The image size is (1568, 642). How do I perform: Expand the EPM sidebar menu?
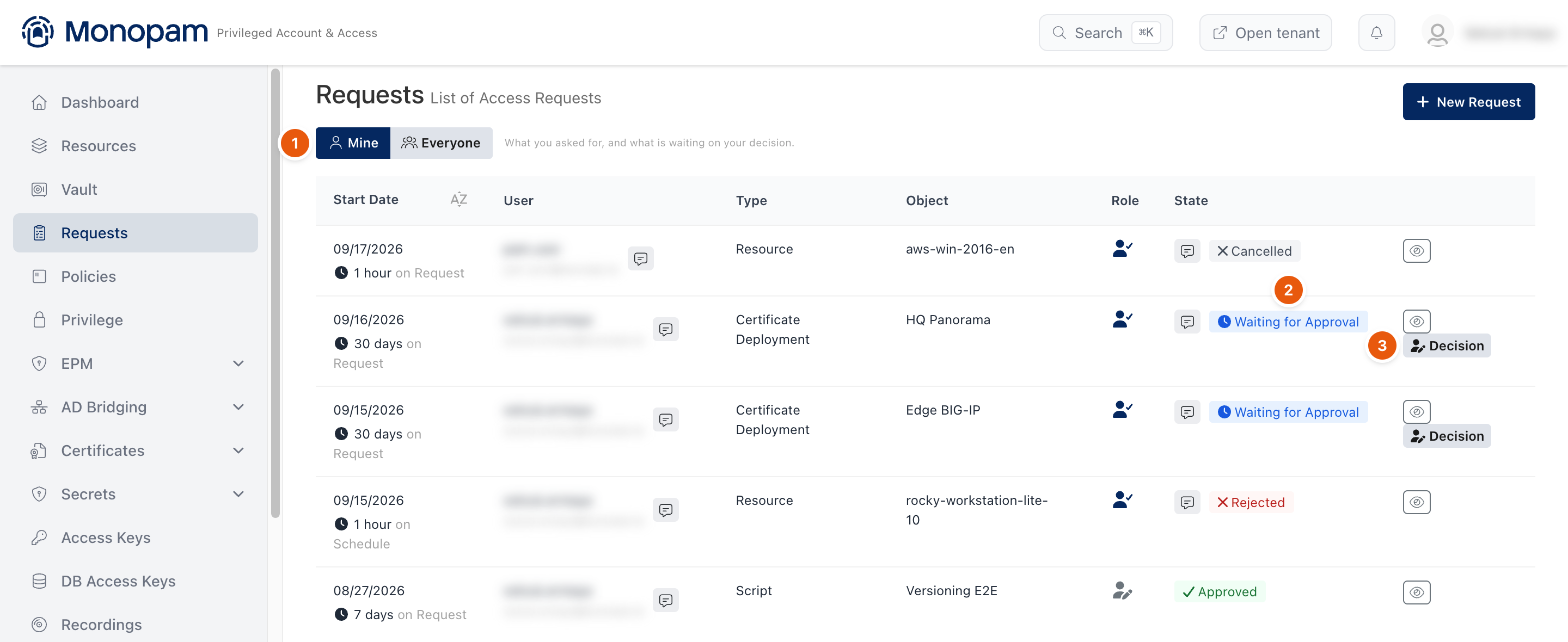(238, 363)
